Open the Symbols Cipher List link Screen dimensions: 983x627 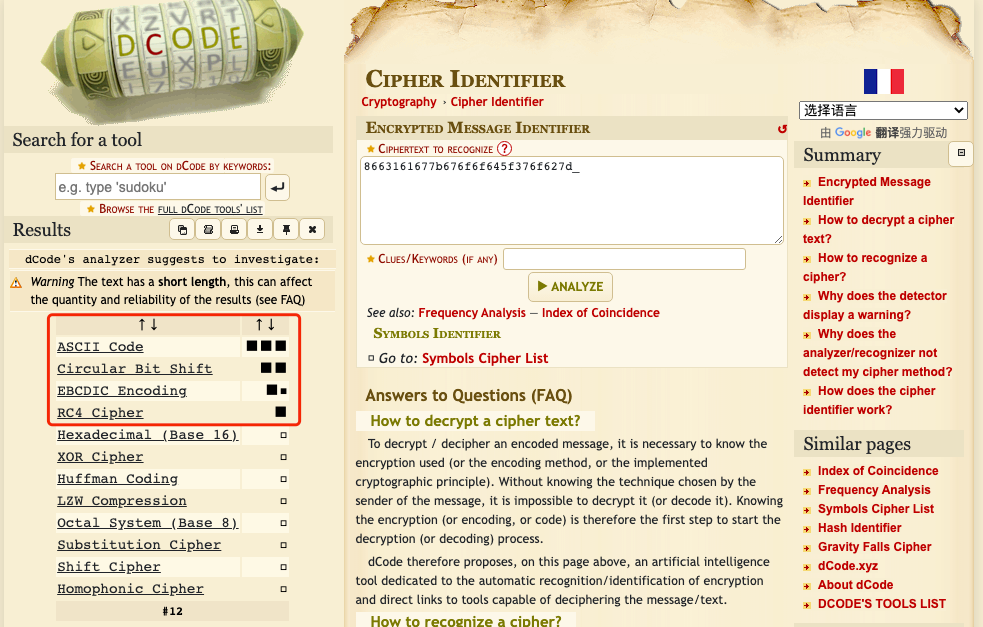[x=485, y=358]
